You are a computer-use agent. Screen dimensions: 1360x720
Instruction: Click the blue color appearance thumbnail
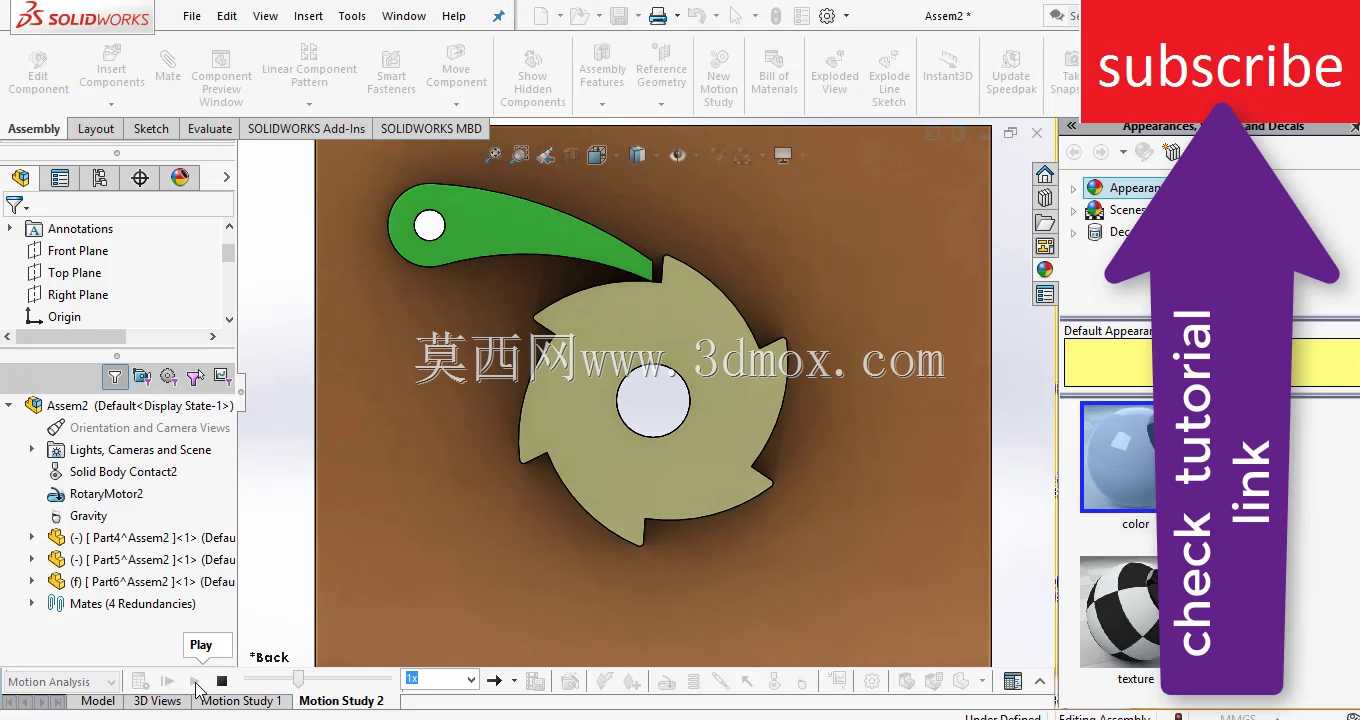(1118, 458)
